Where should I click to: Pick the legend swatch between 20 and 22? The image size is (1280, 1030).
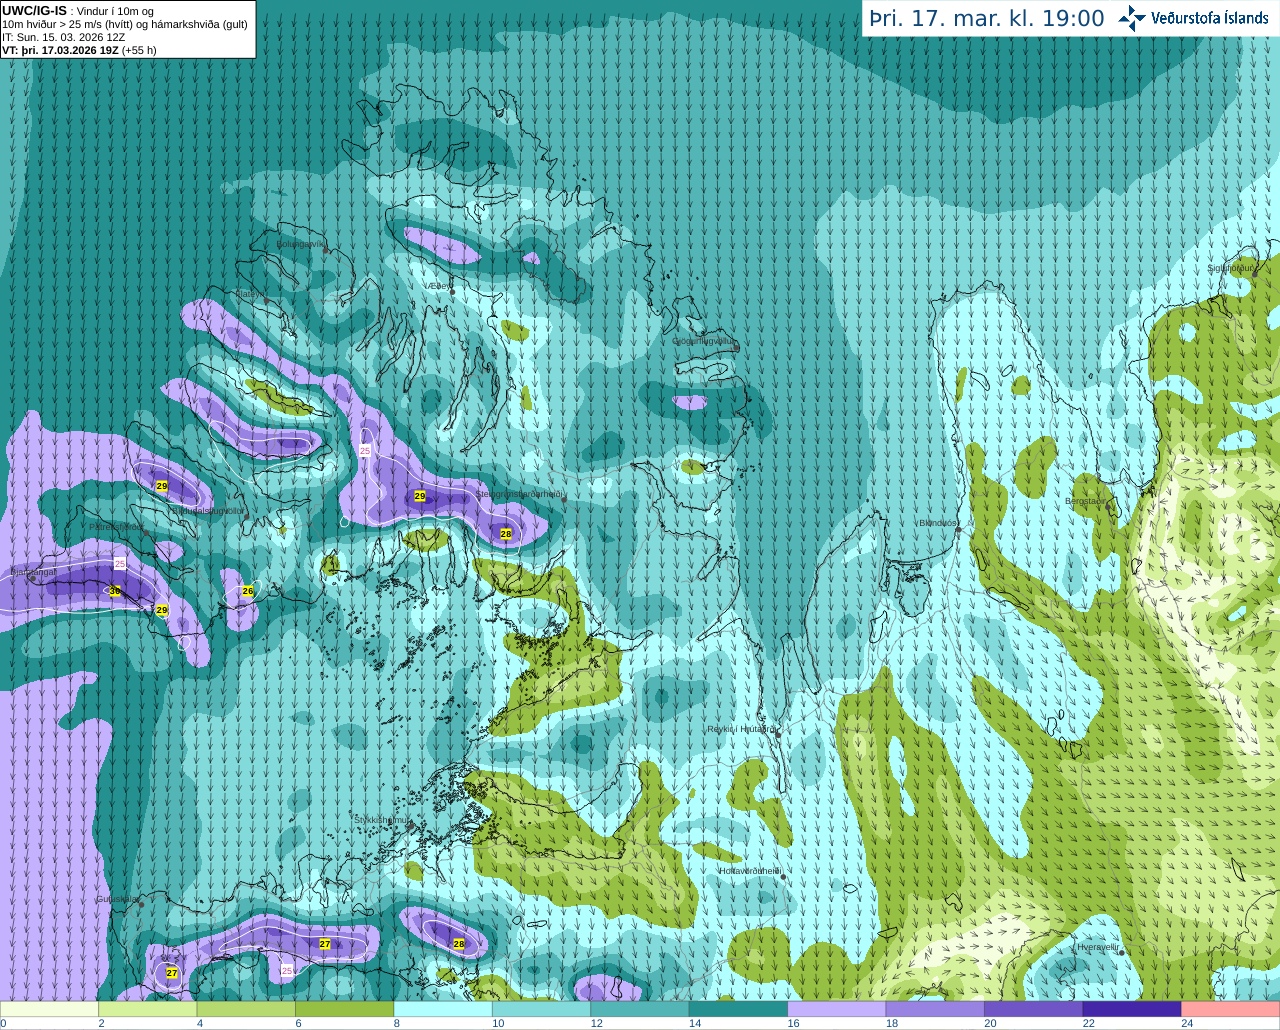(x=1034, y=1009)
